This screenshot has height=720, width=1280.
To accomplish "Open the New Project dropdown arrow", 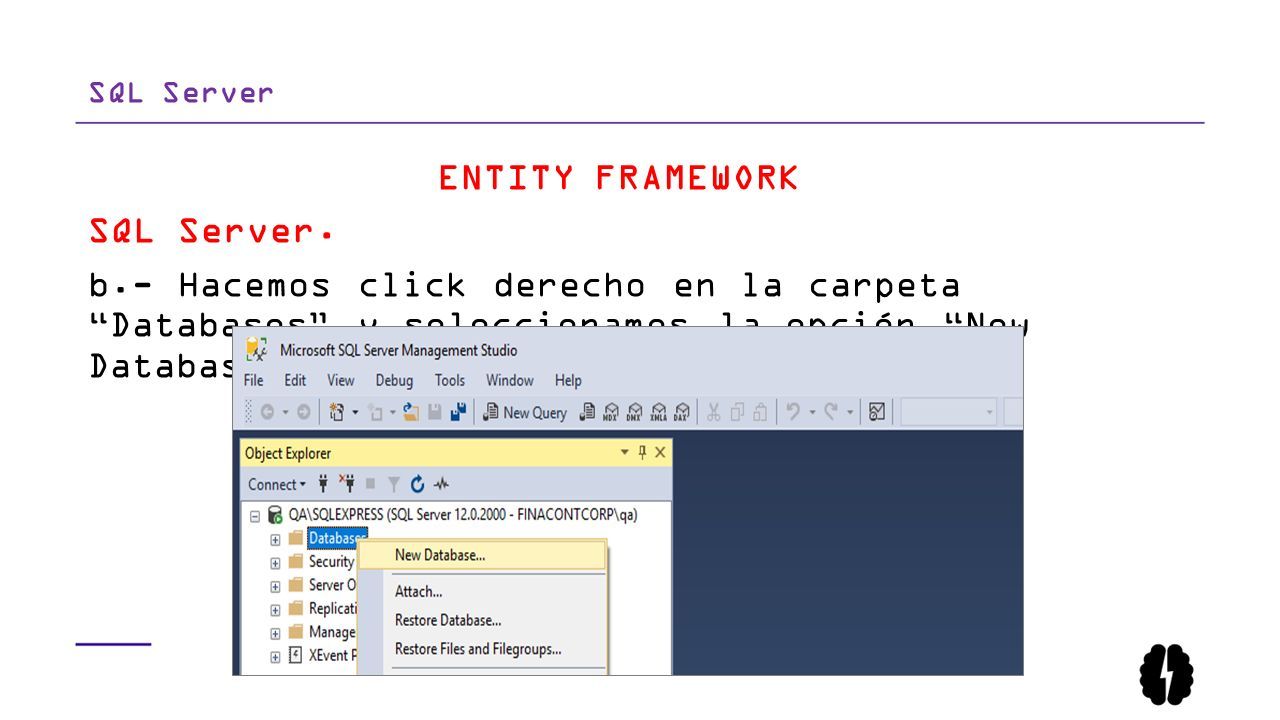I will click(354, 412).
